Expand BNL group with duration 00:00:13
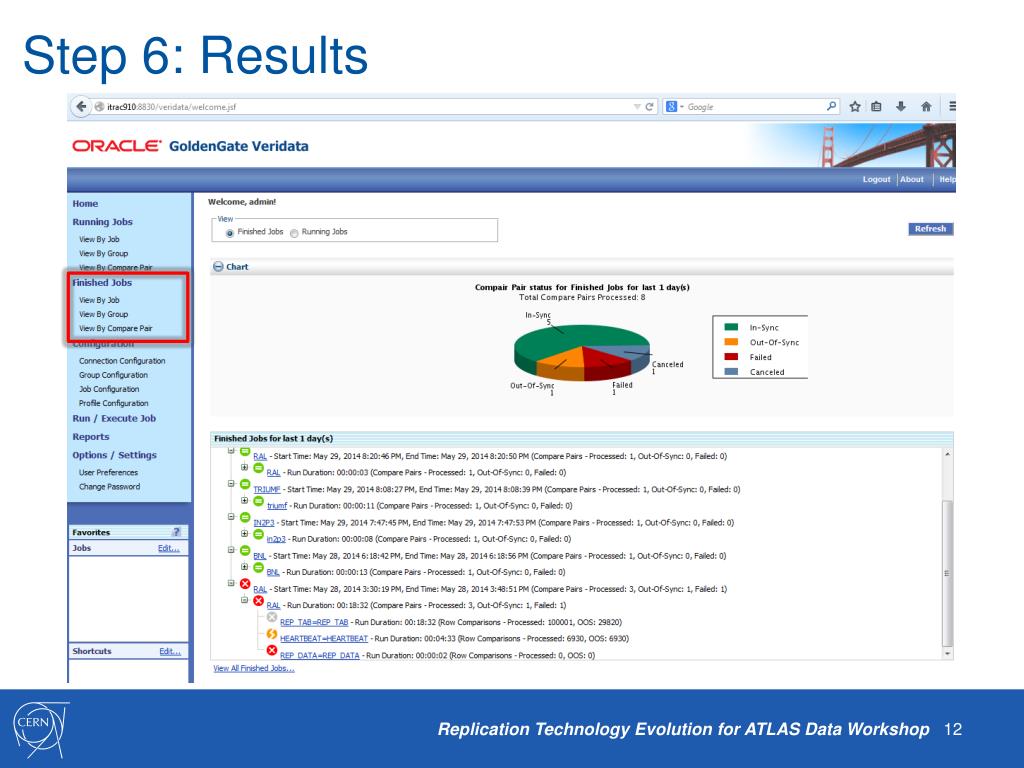The image size is (1024, 768). 244,567
